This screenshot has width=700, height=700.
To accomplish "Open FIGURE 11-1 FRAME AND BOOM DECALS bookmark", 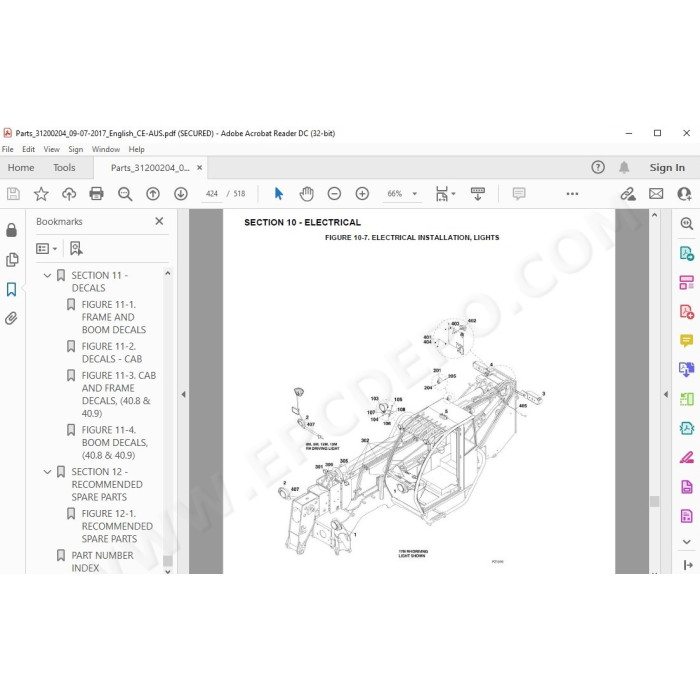I will 113,317.
